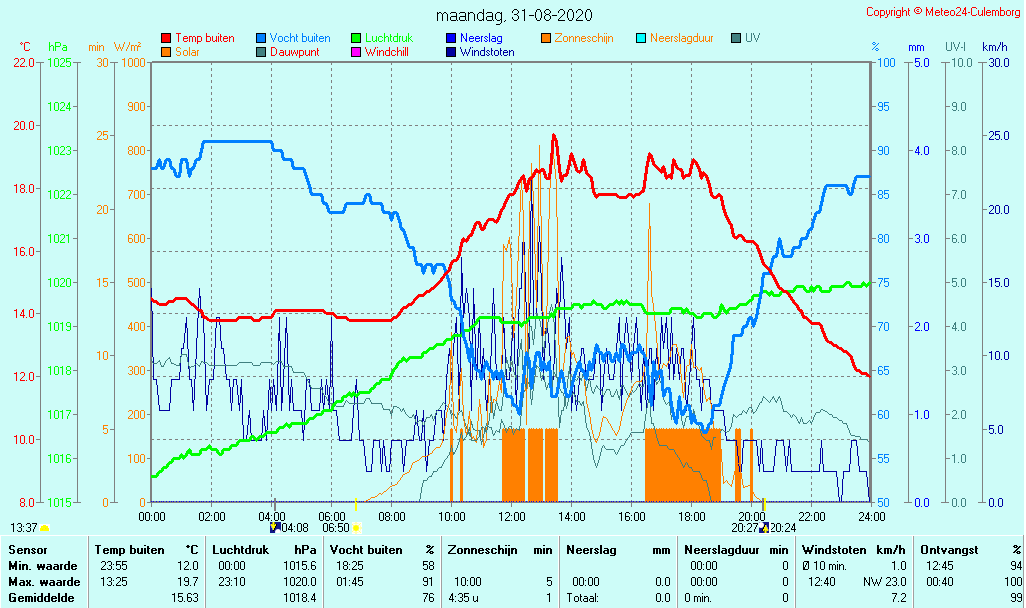
Task: Click the sunrise sun icon at 06:50
Action: tap(355, 528)
